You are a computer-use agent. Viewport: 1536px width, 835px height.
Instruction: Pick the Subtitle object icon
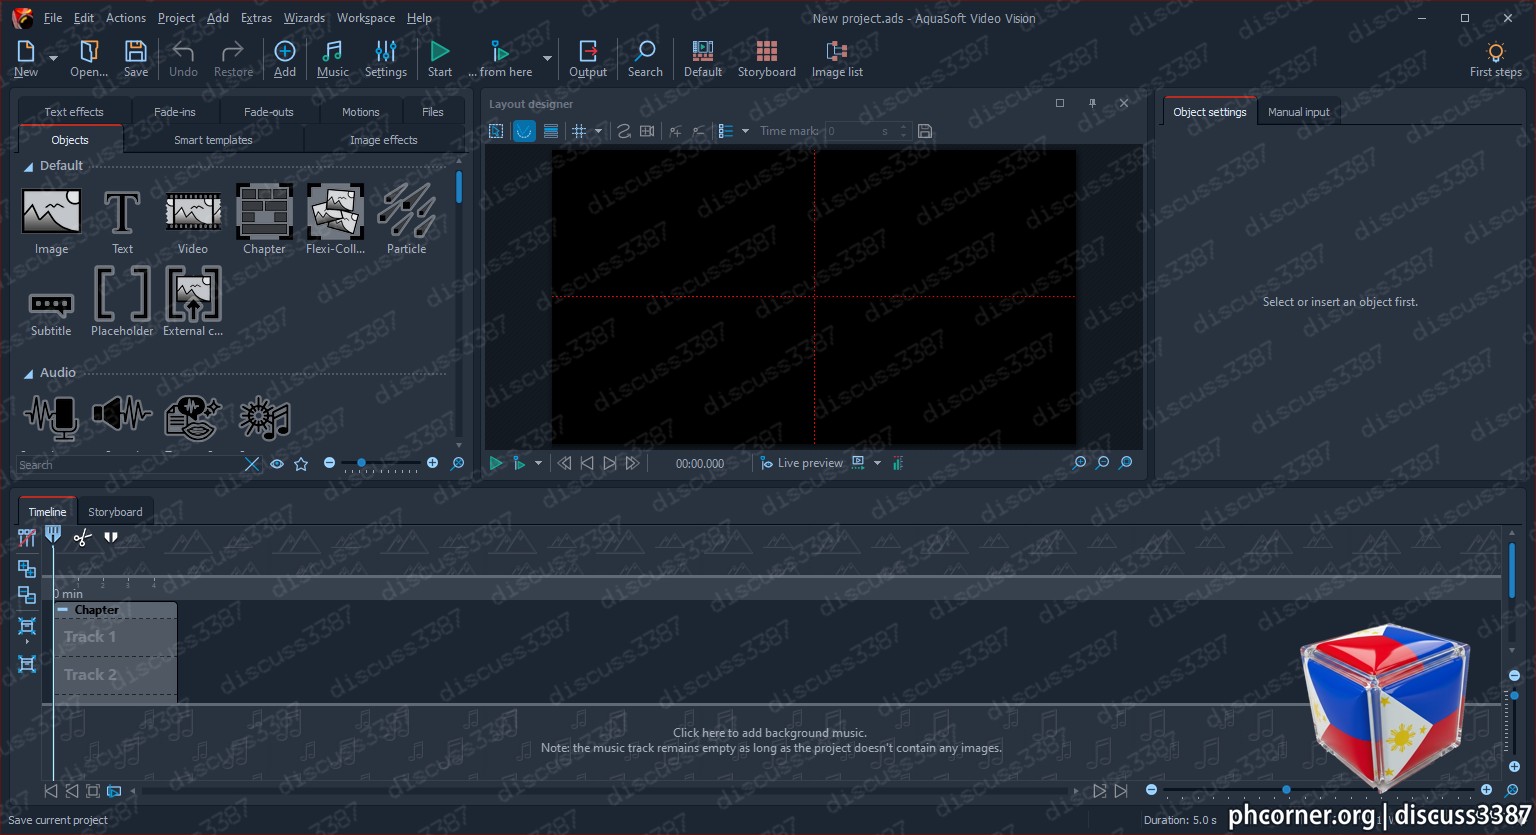51,303
